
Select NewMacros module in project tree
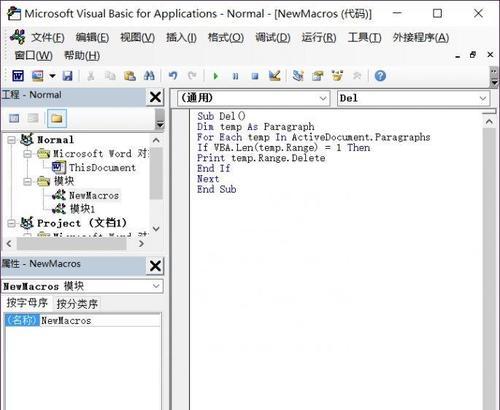(94, 195)
